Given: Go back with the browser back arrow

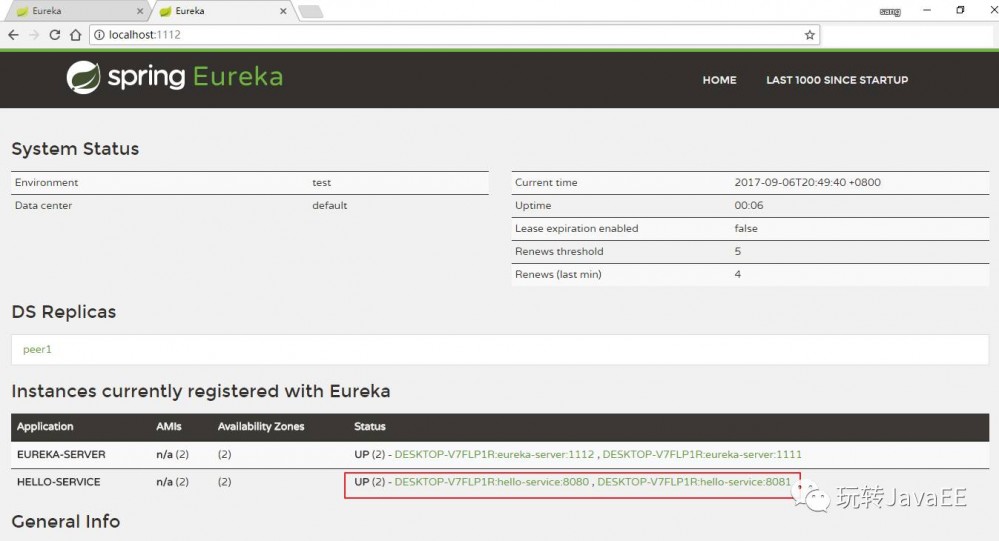Looking at the screenshot, I should pyautogui.click(x=13, y=34).
